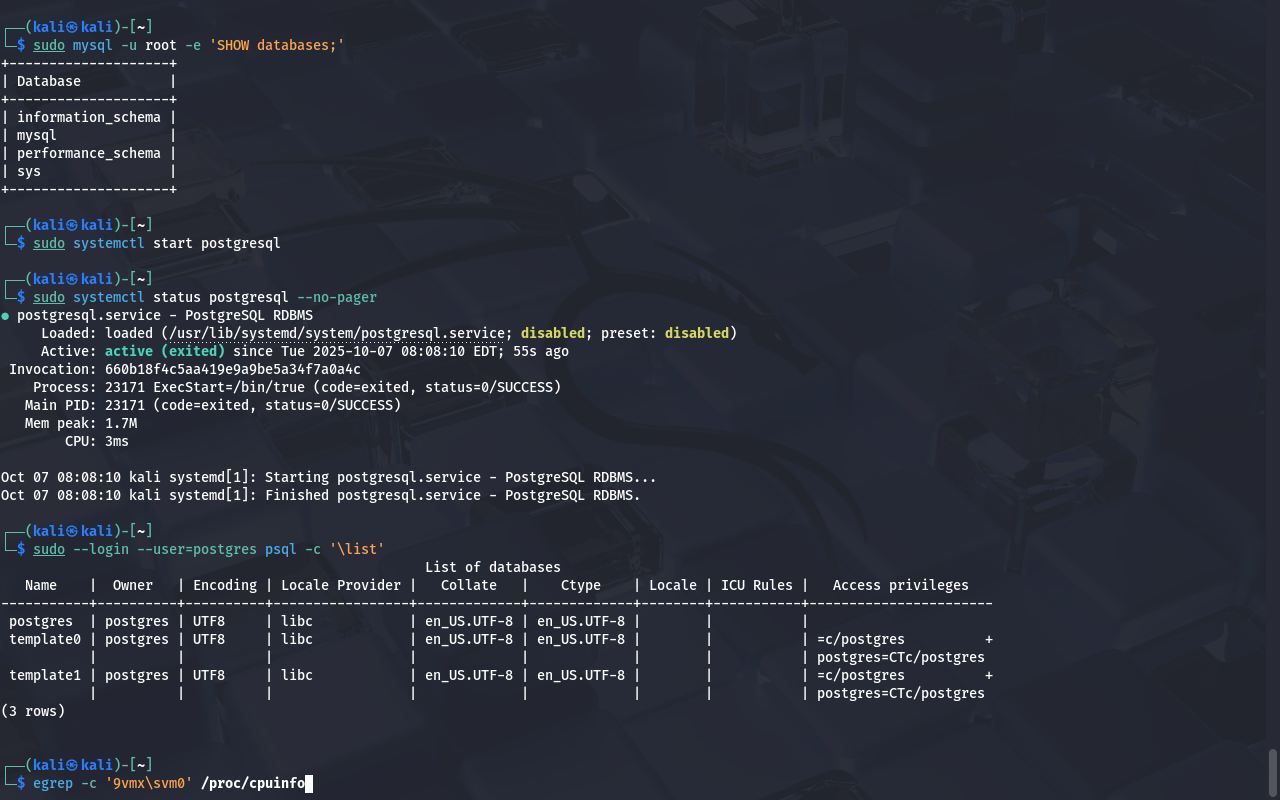Image resolution: width=1280 pixels, height=800 pixels.
Task: Place cursor at end of /proc/cpuinfo command
Action: pyautogui.click(x=309, y=784)
